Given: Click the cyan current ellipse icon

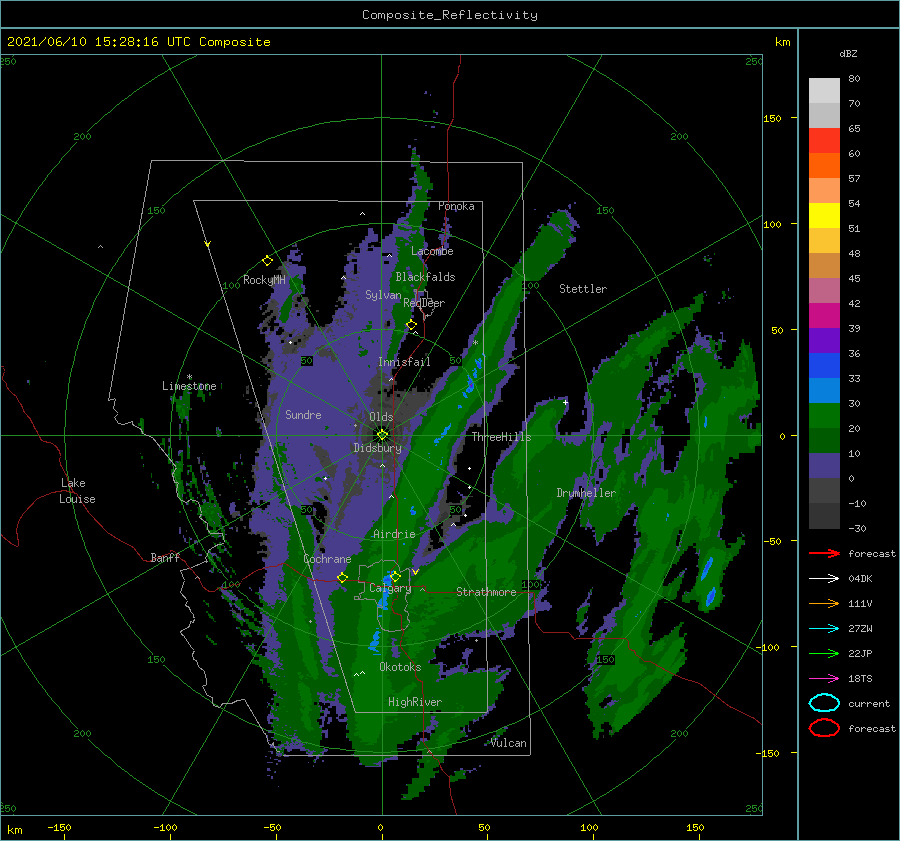Looking at the screenshot, I should point(824,703).
